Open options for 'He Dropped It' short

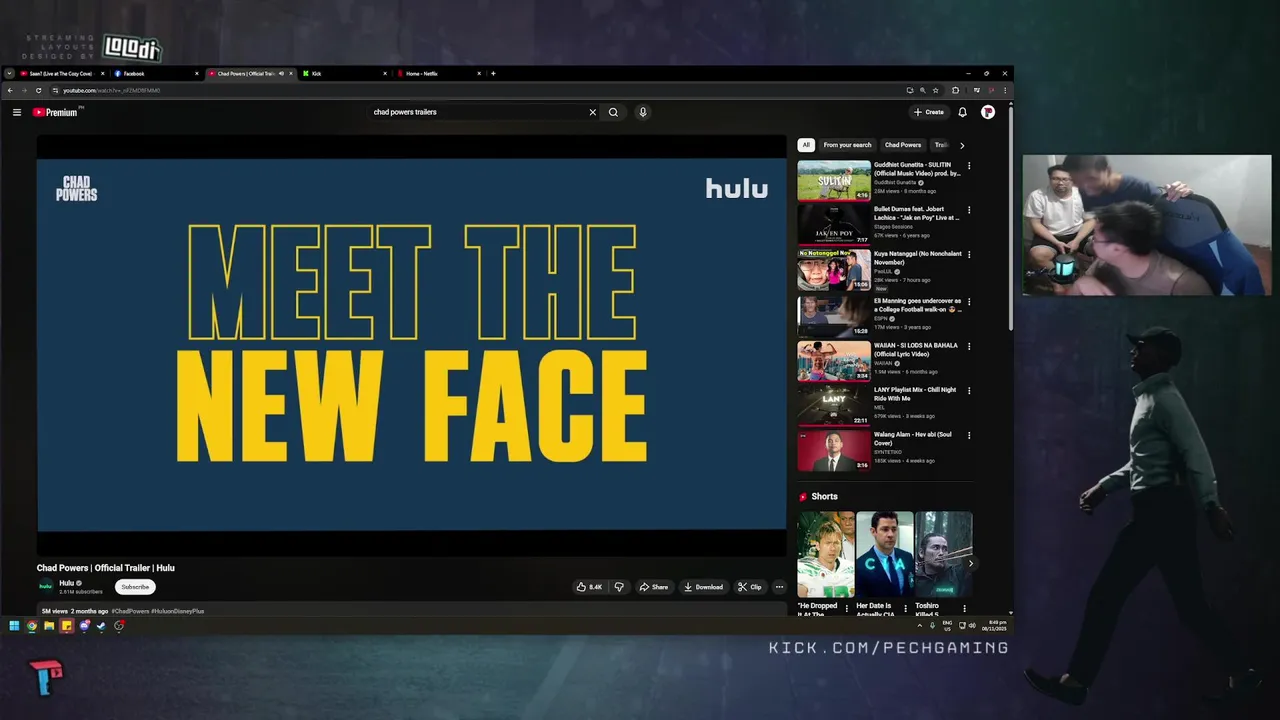pos(847,608)
